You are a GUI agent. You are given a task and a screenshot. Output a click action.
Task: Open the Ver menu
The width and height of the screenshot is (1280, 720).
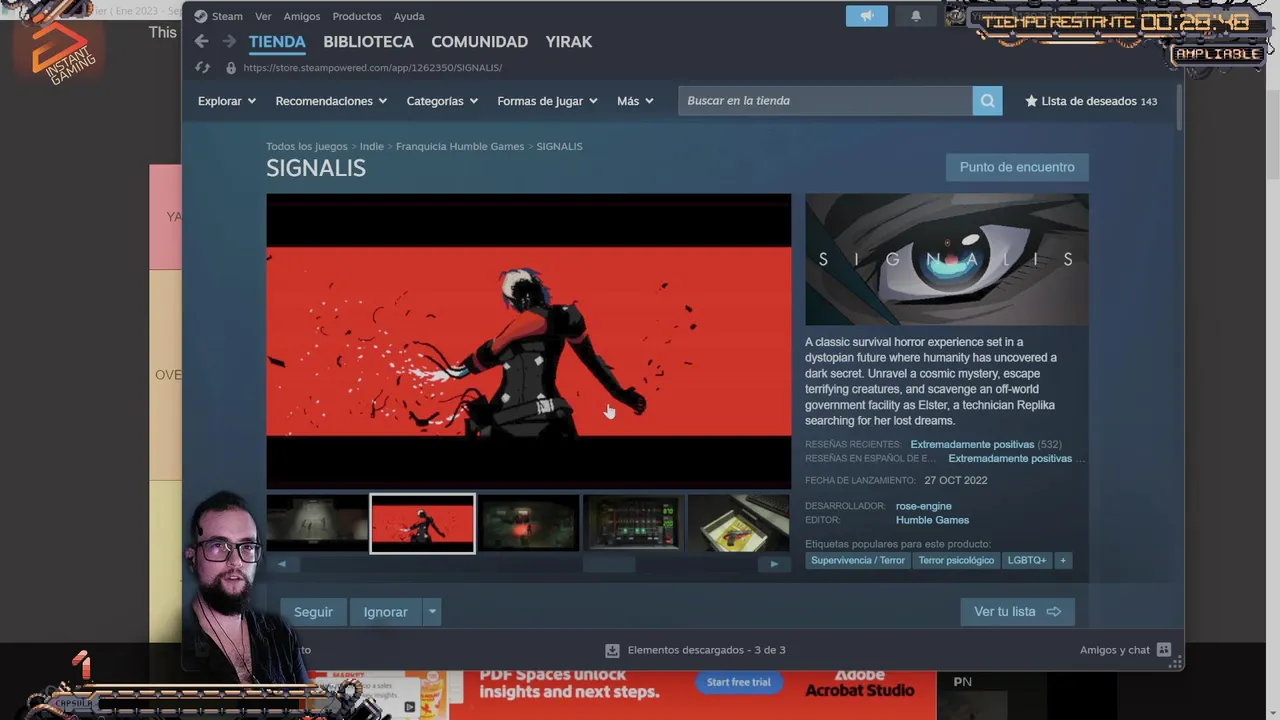click(x=263, y=16)
